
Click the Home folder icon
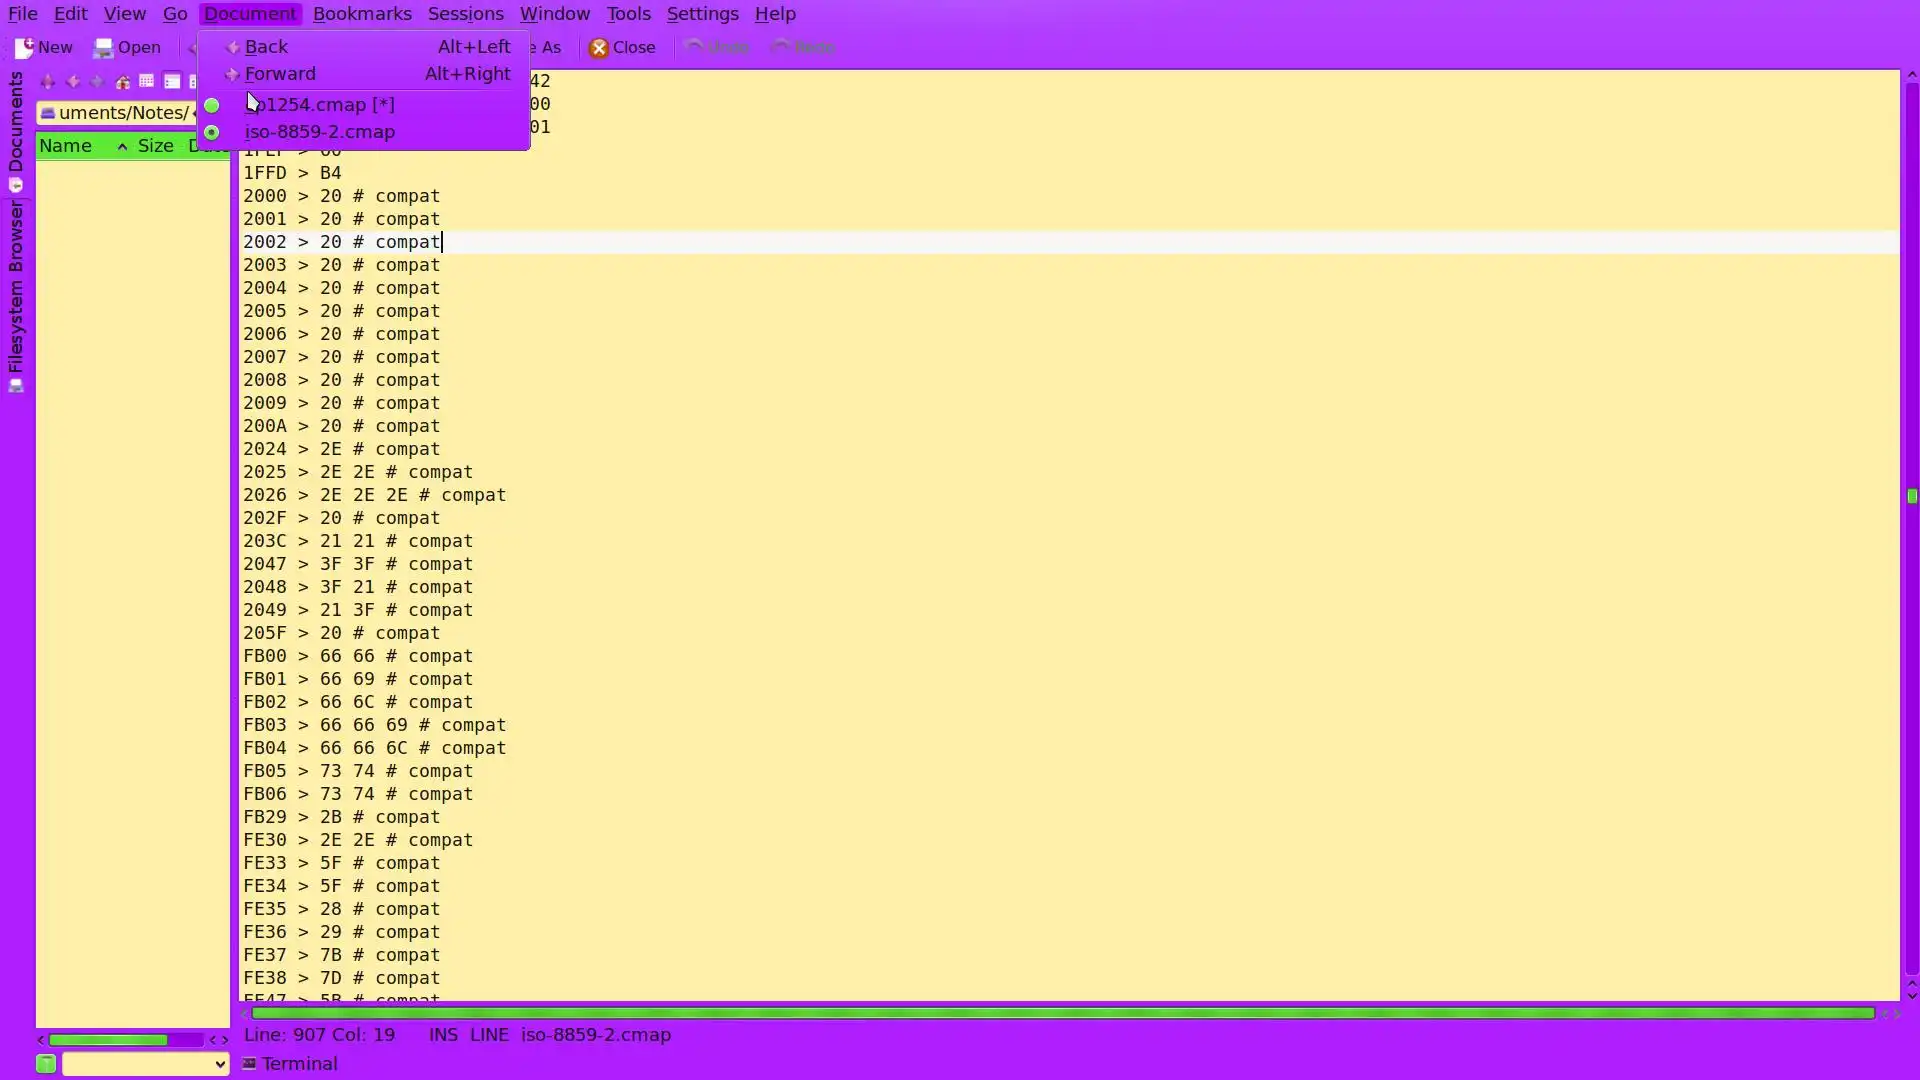122,82
